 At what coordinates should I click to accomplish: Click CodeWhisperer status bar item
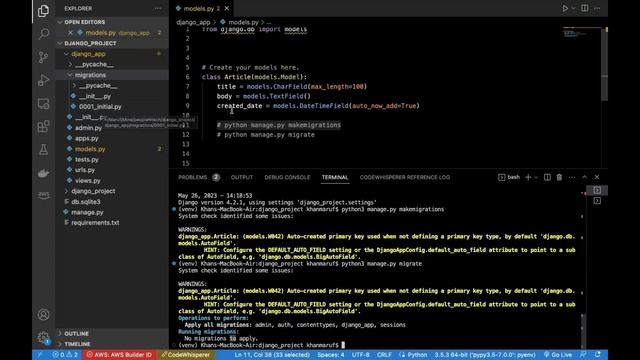click(x=186, y=355)
